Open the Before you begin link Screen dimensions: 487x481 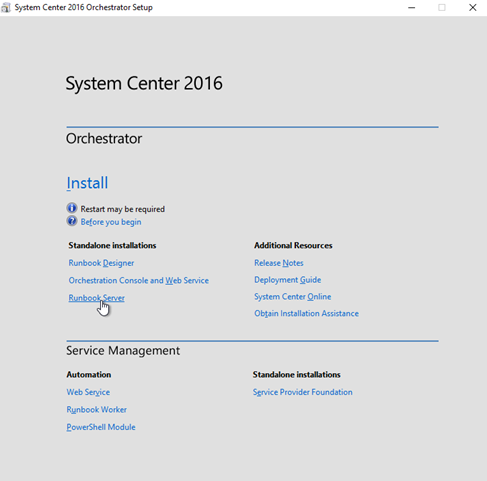tap(111, 222)
